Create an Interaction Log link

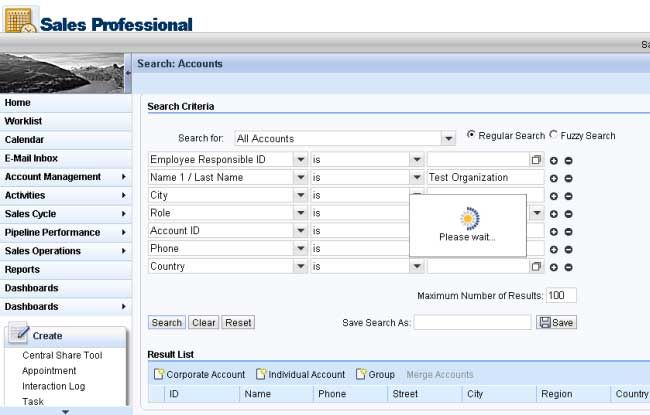(x=53, y=386)
